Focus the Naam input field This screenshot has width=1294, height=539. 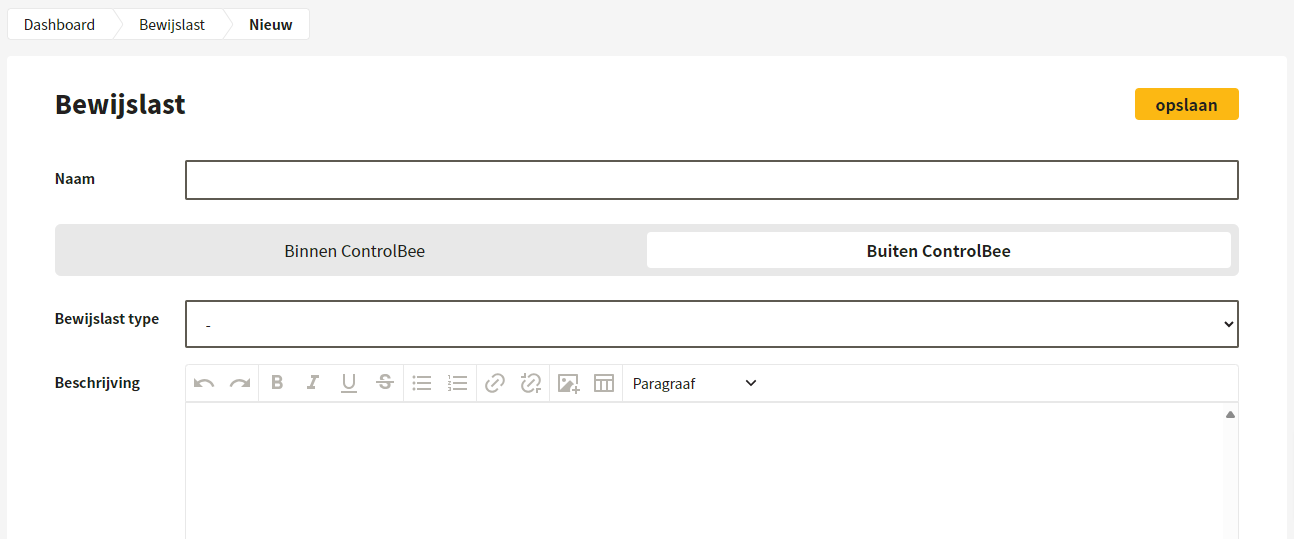(x=712, y=180)
